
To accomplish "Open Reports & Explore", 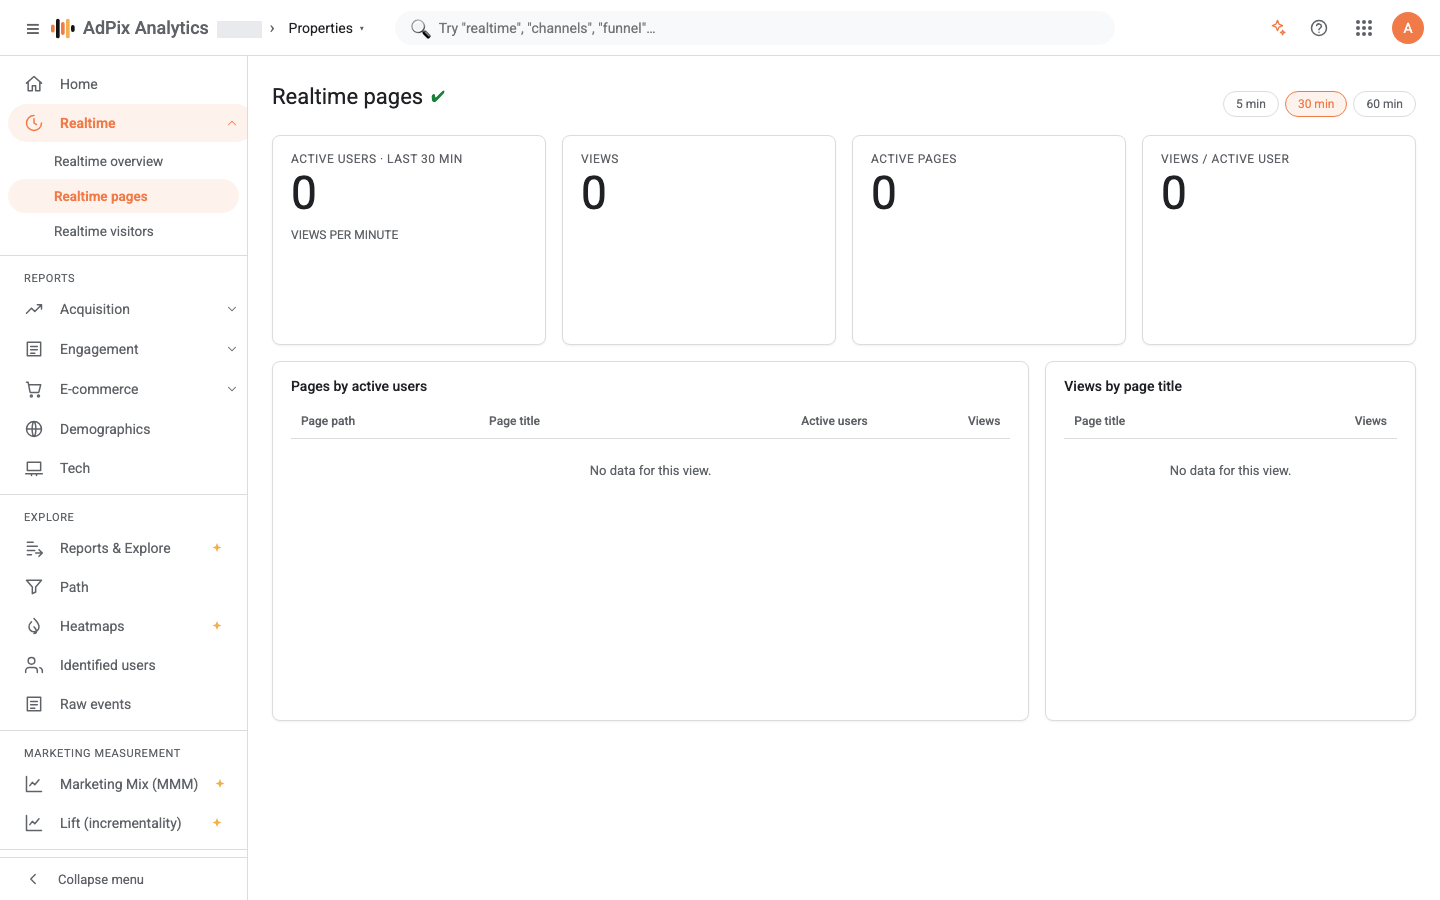I will point(124,548).
